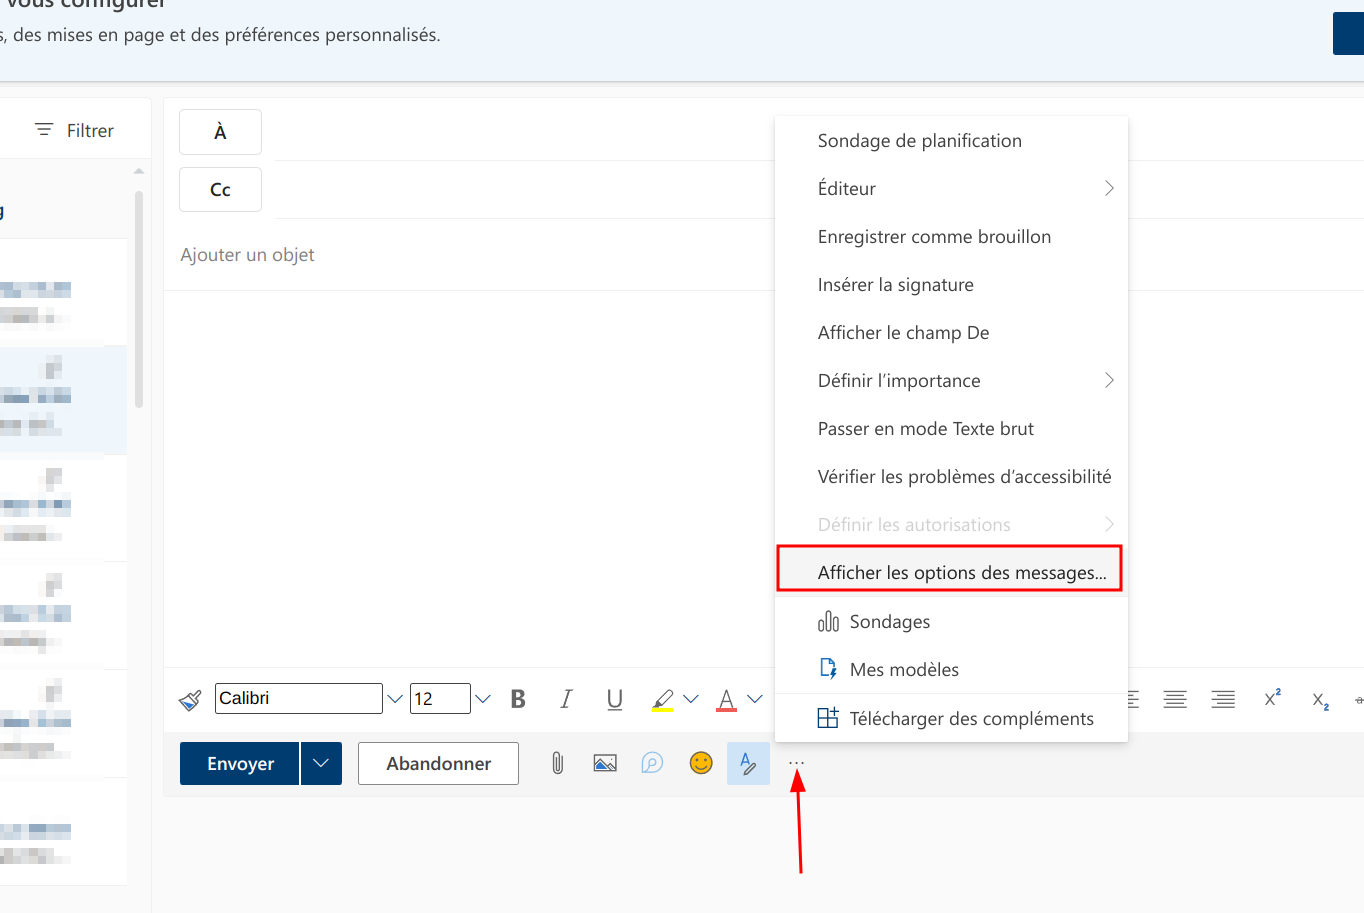Toggle italic formatting
The width and height of the screenshot is (1364, 913).
coord(566,699)
